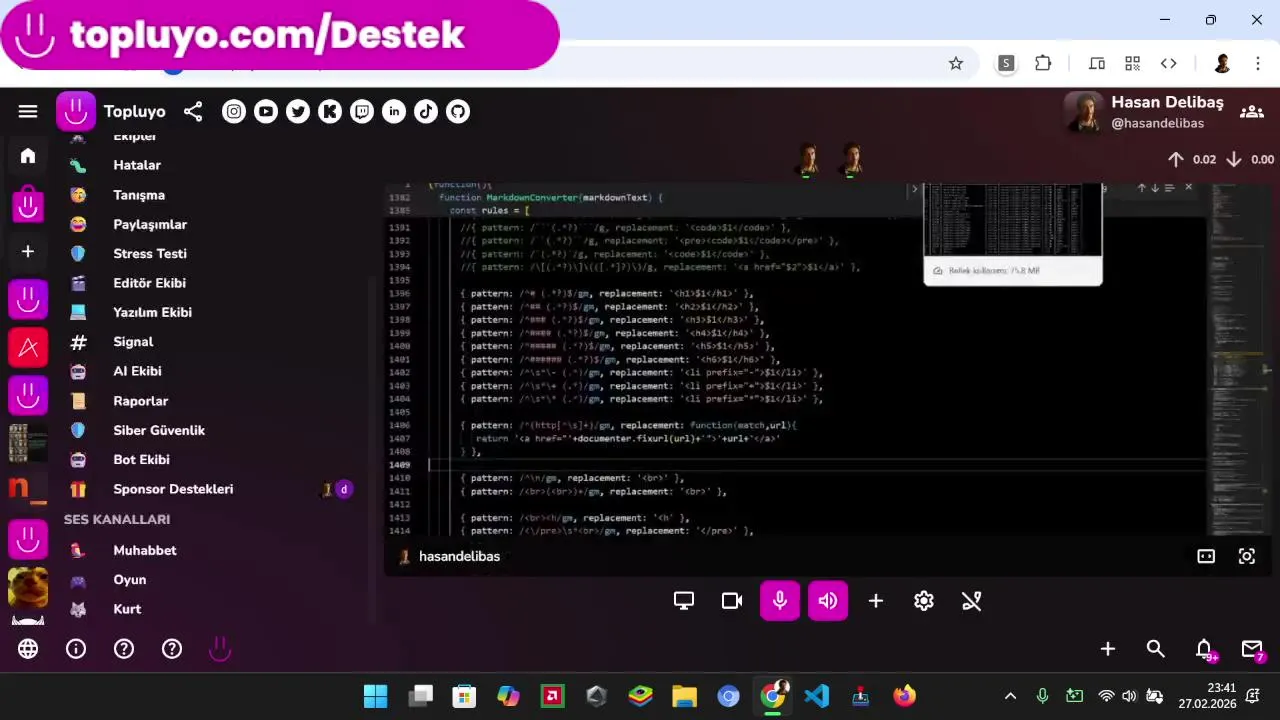This screenshot has height=720, width=1280.
Task: Click the pink Topluyo smiley in bottom bar
Action: [x=220, y=649]
